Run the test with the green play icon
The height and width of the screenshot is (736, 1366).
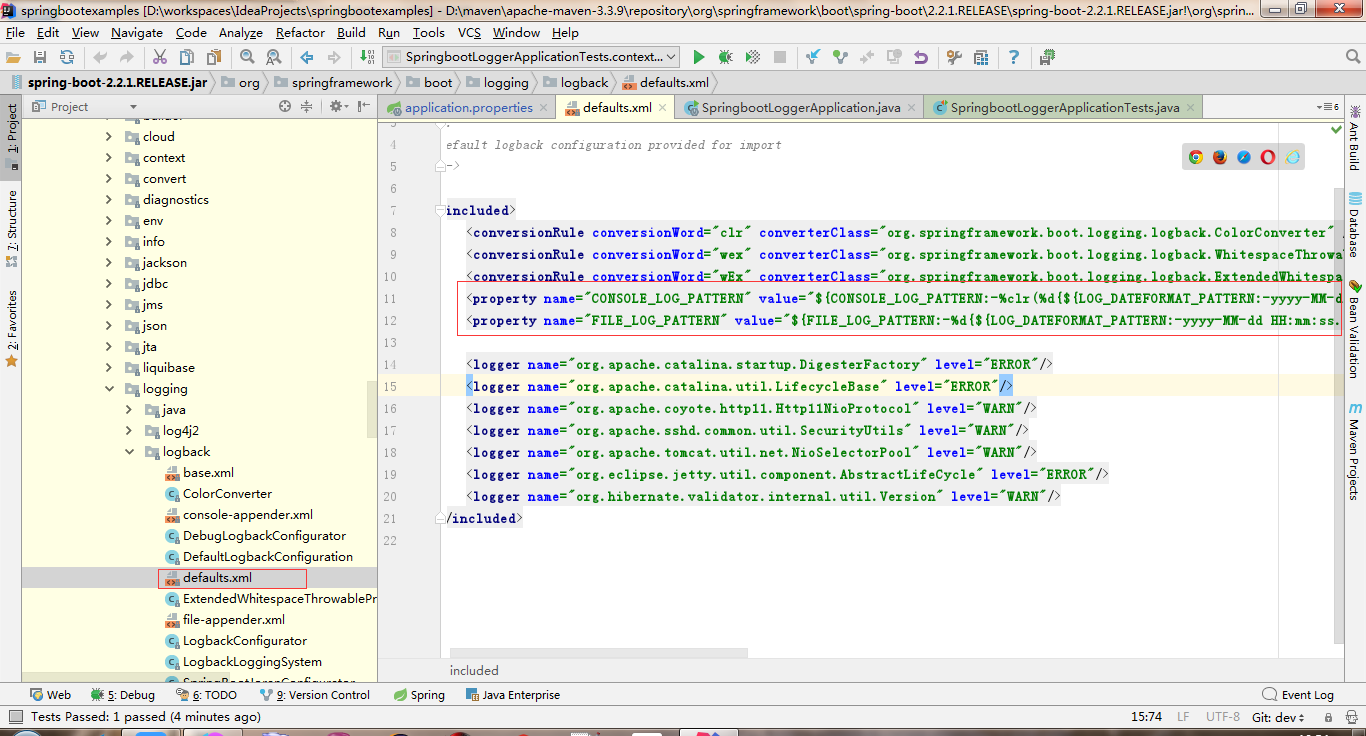[699, 57]
